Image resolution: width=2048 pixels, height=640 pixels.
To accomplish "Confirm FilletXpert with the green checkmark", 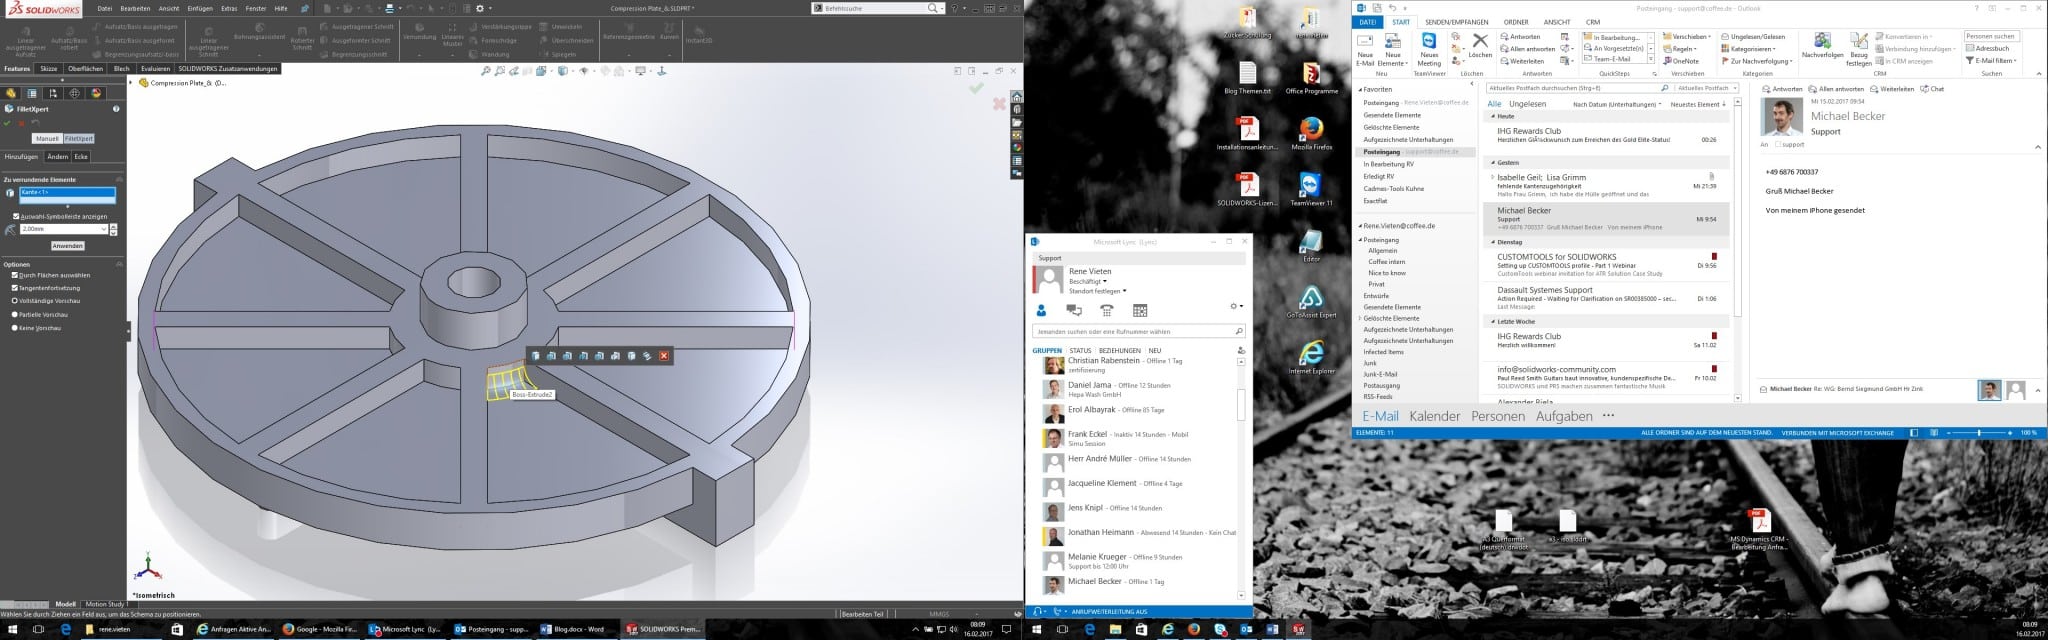I will coord(7,123).
